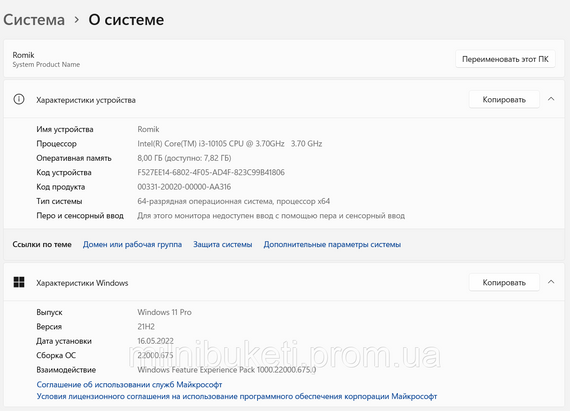This screenshot has height=411, width=570.
Task: Click the info icon beside Характеристики устройства
Action: point(19,99)
